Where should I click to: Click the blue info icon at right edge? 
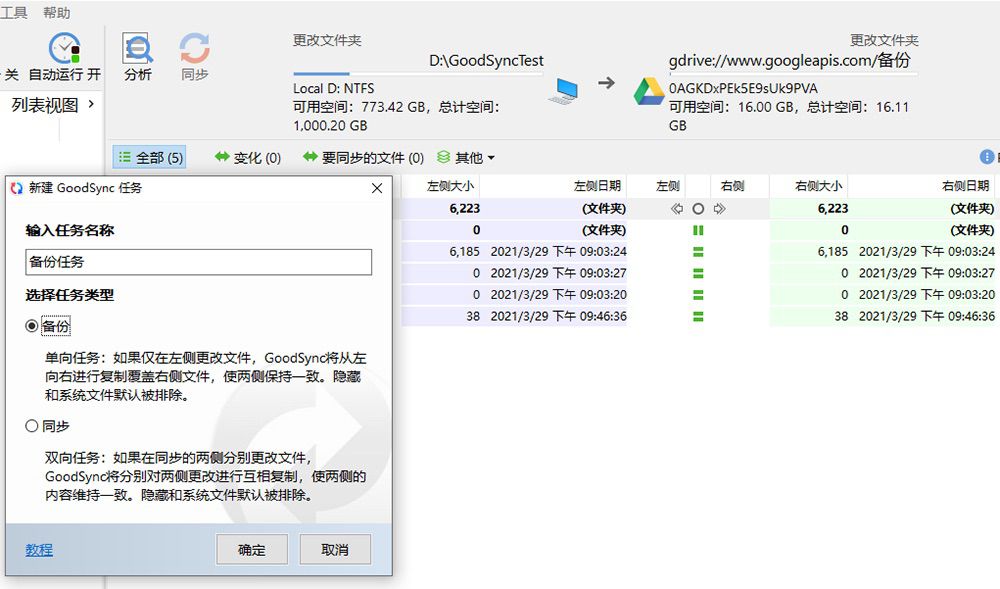click(x=987, y=157)
